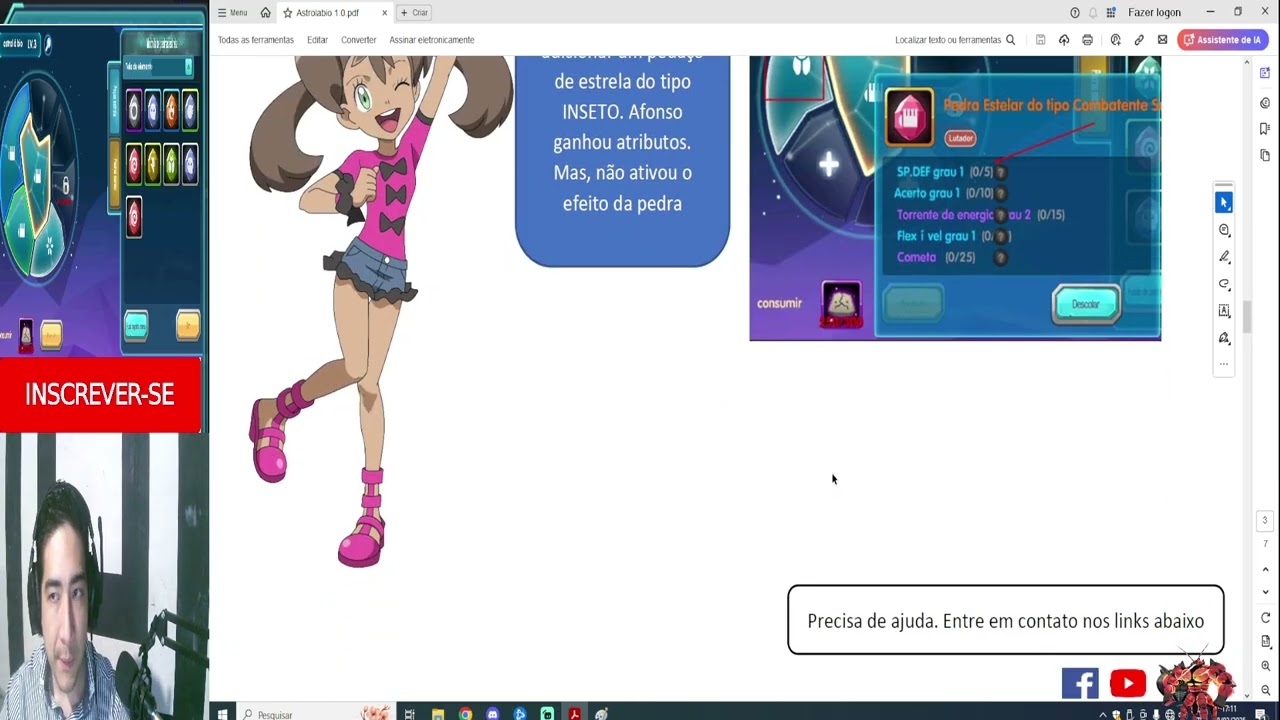Image resolution: width=1280 pixels, height=720 pixels.
Task: Open the bookmarks side panel icon
Action: pos(1266,129)
